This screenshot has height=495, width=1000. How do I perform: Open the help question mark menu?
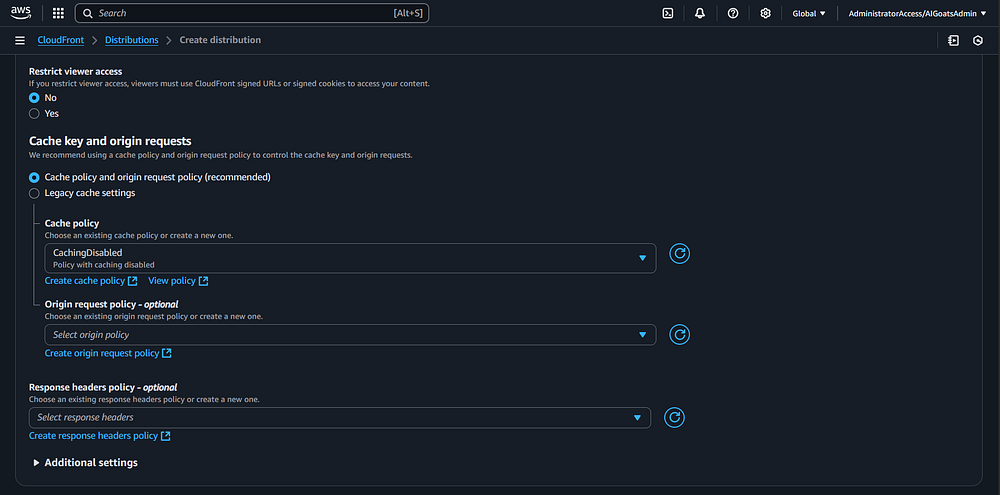(x=733, y=14)
